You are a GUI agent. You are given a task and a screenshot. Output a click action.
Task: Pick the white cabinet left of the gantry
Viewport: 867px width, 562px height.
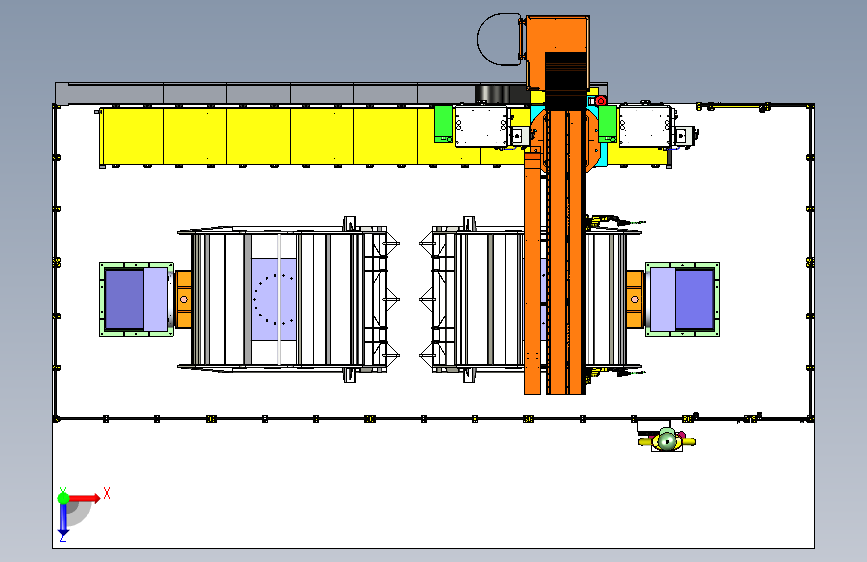tap(480, 126)
